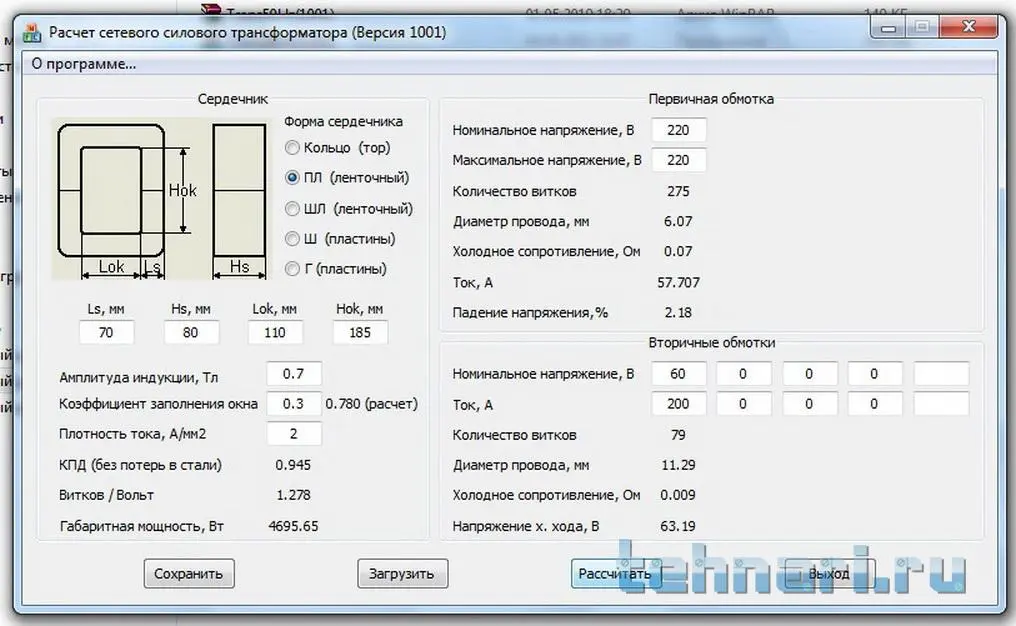This screenshot has height=626, width=1016.
Task: Click Габаритная мощность value 4695.65
Action: pos(293,526)
